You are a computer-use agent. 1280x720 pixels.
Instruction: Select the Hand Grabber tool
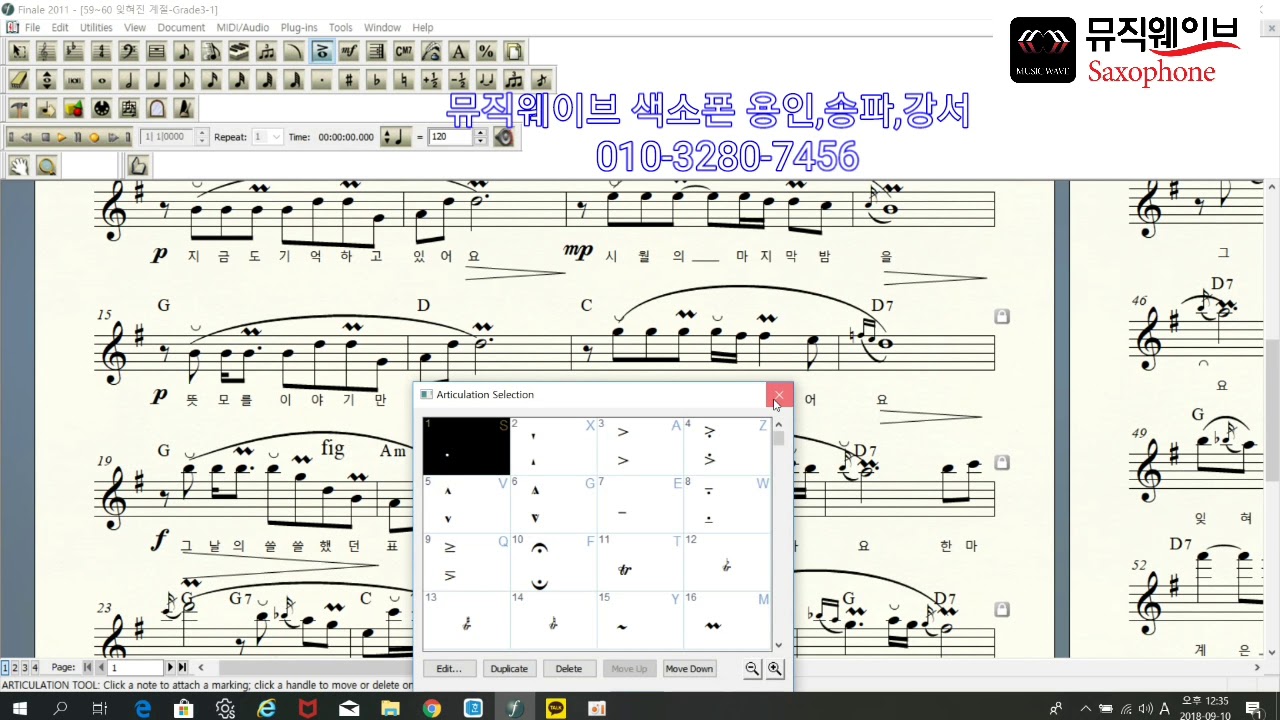[18, 165]
